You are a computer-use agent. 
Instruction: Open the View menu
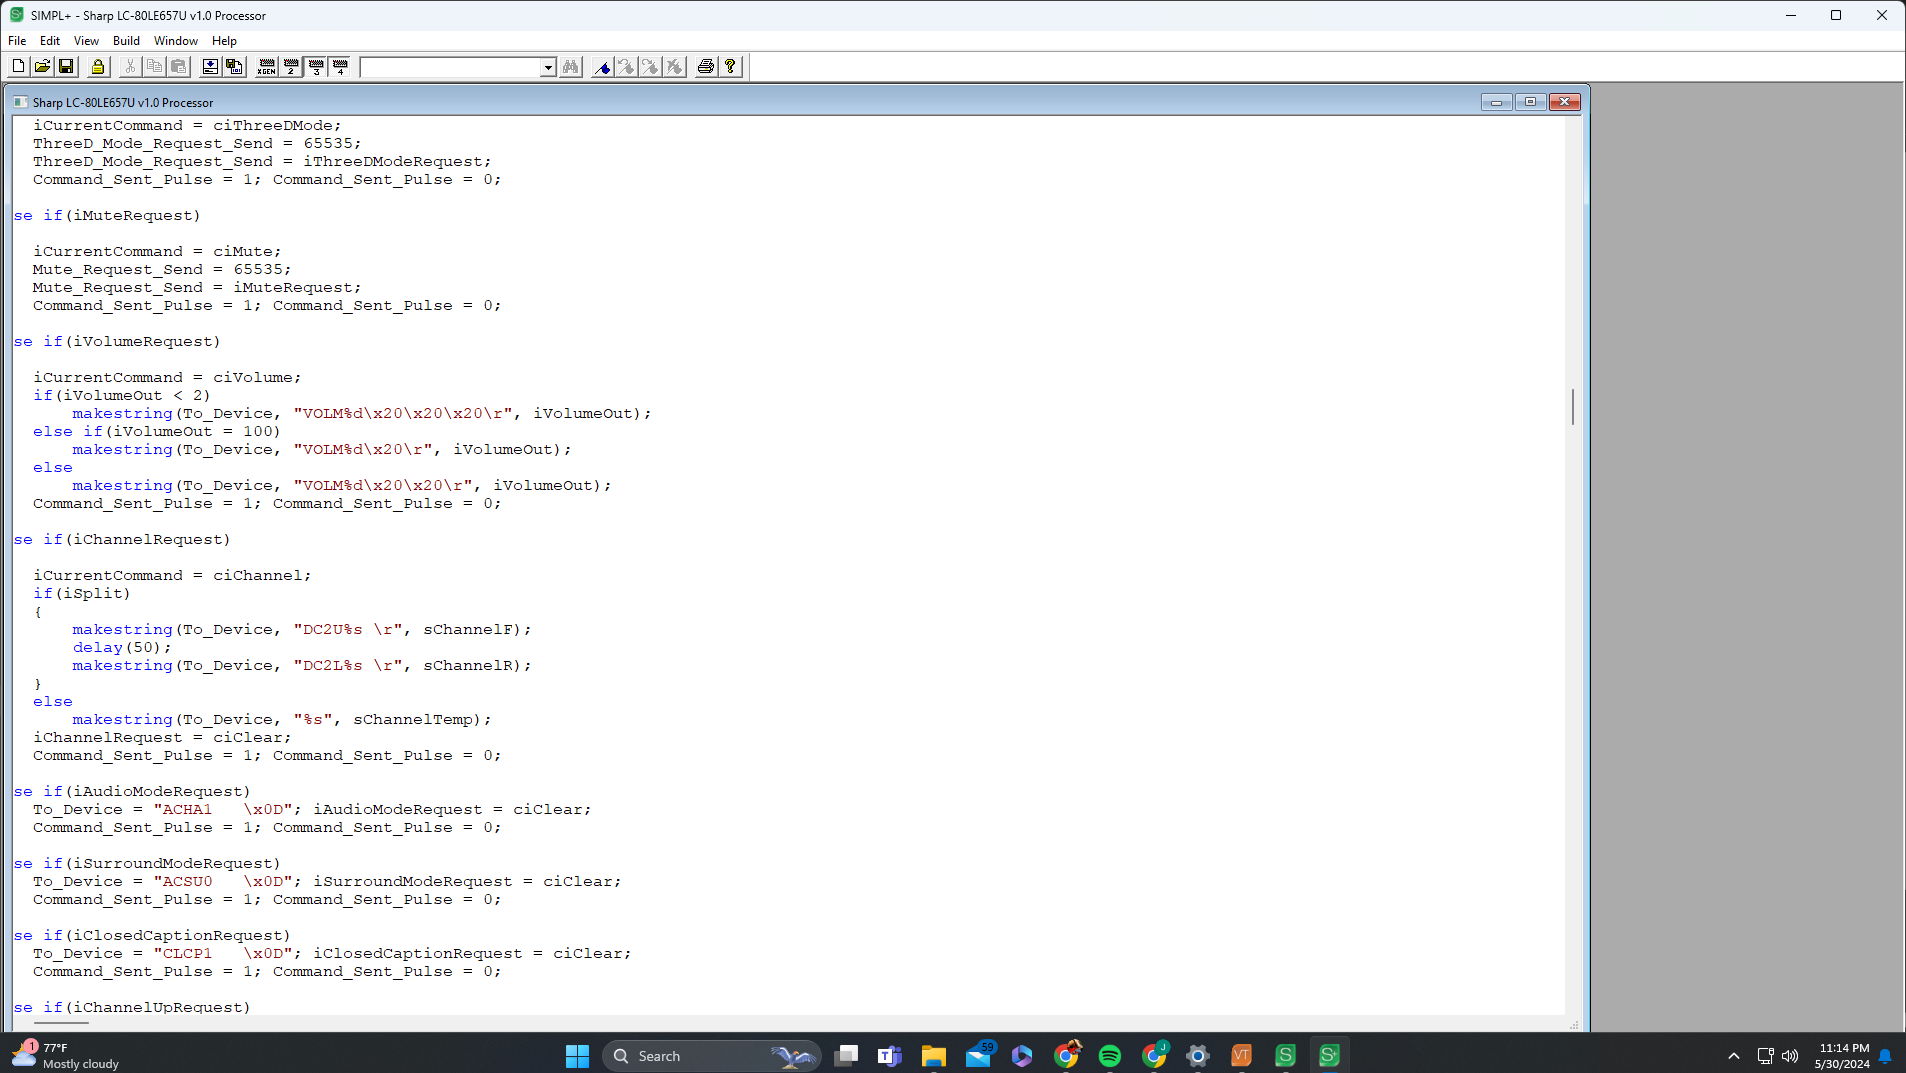pyautogui.click(x=86, y=41)
